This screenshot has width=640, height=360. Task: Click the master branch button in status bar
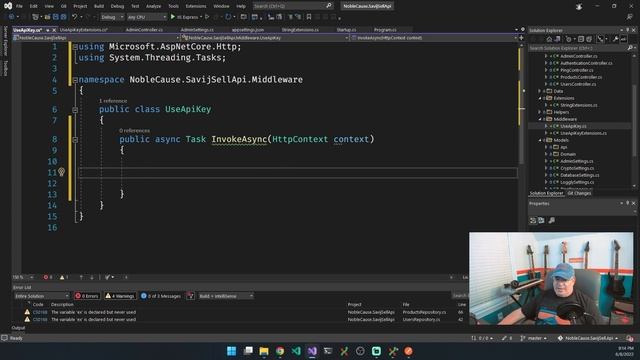point(534,338)
